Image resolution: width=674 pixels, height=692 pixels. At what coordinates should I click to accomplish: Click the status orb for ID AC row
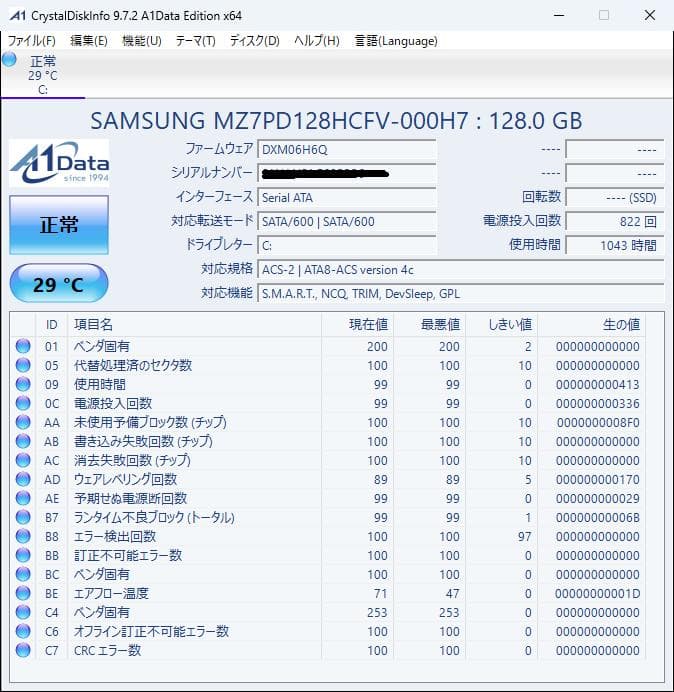(x=23, y=460)
